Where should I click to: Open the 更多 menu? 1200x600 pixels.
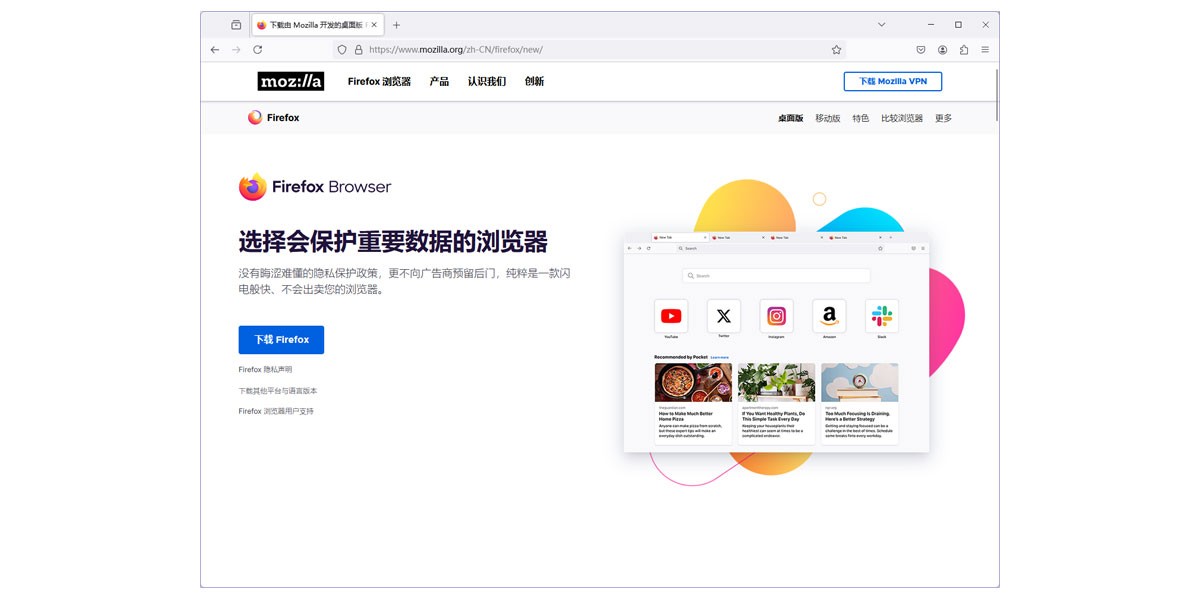(944, 118)
